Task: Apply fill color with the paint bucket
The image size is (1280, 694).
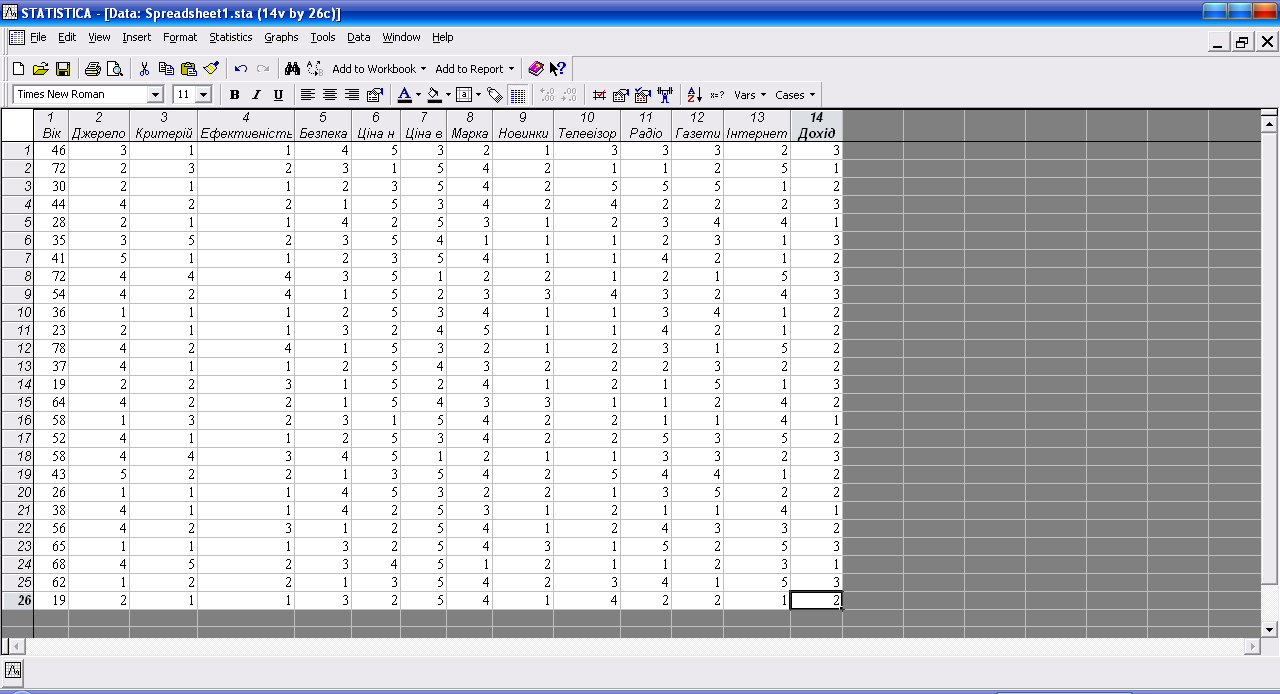Action: click(x=434, y=95)
